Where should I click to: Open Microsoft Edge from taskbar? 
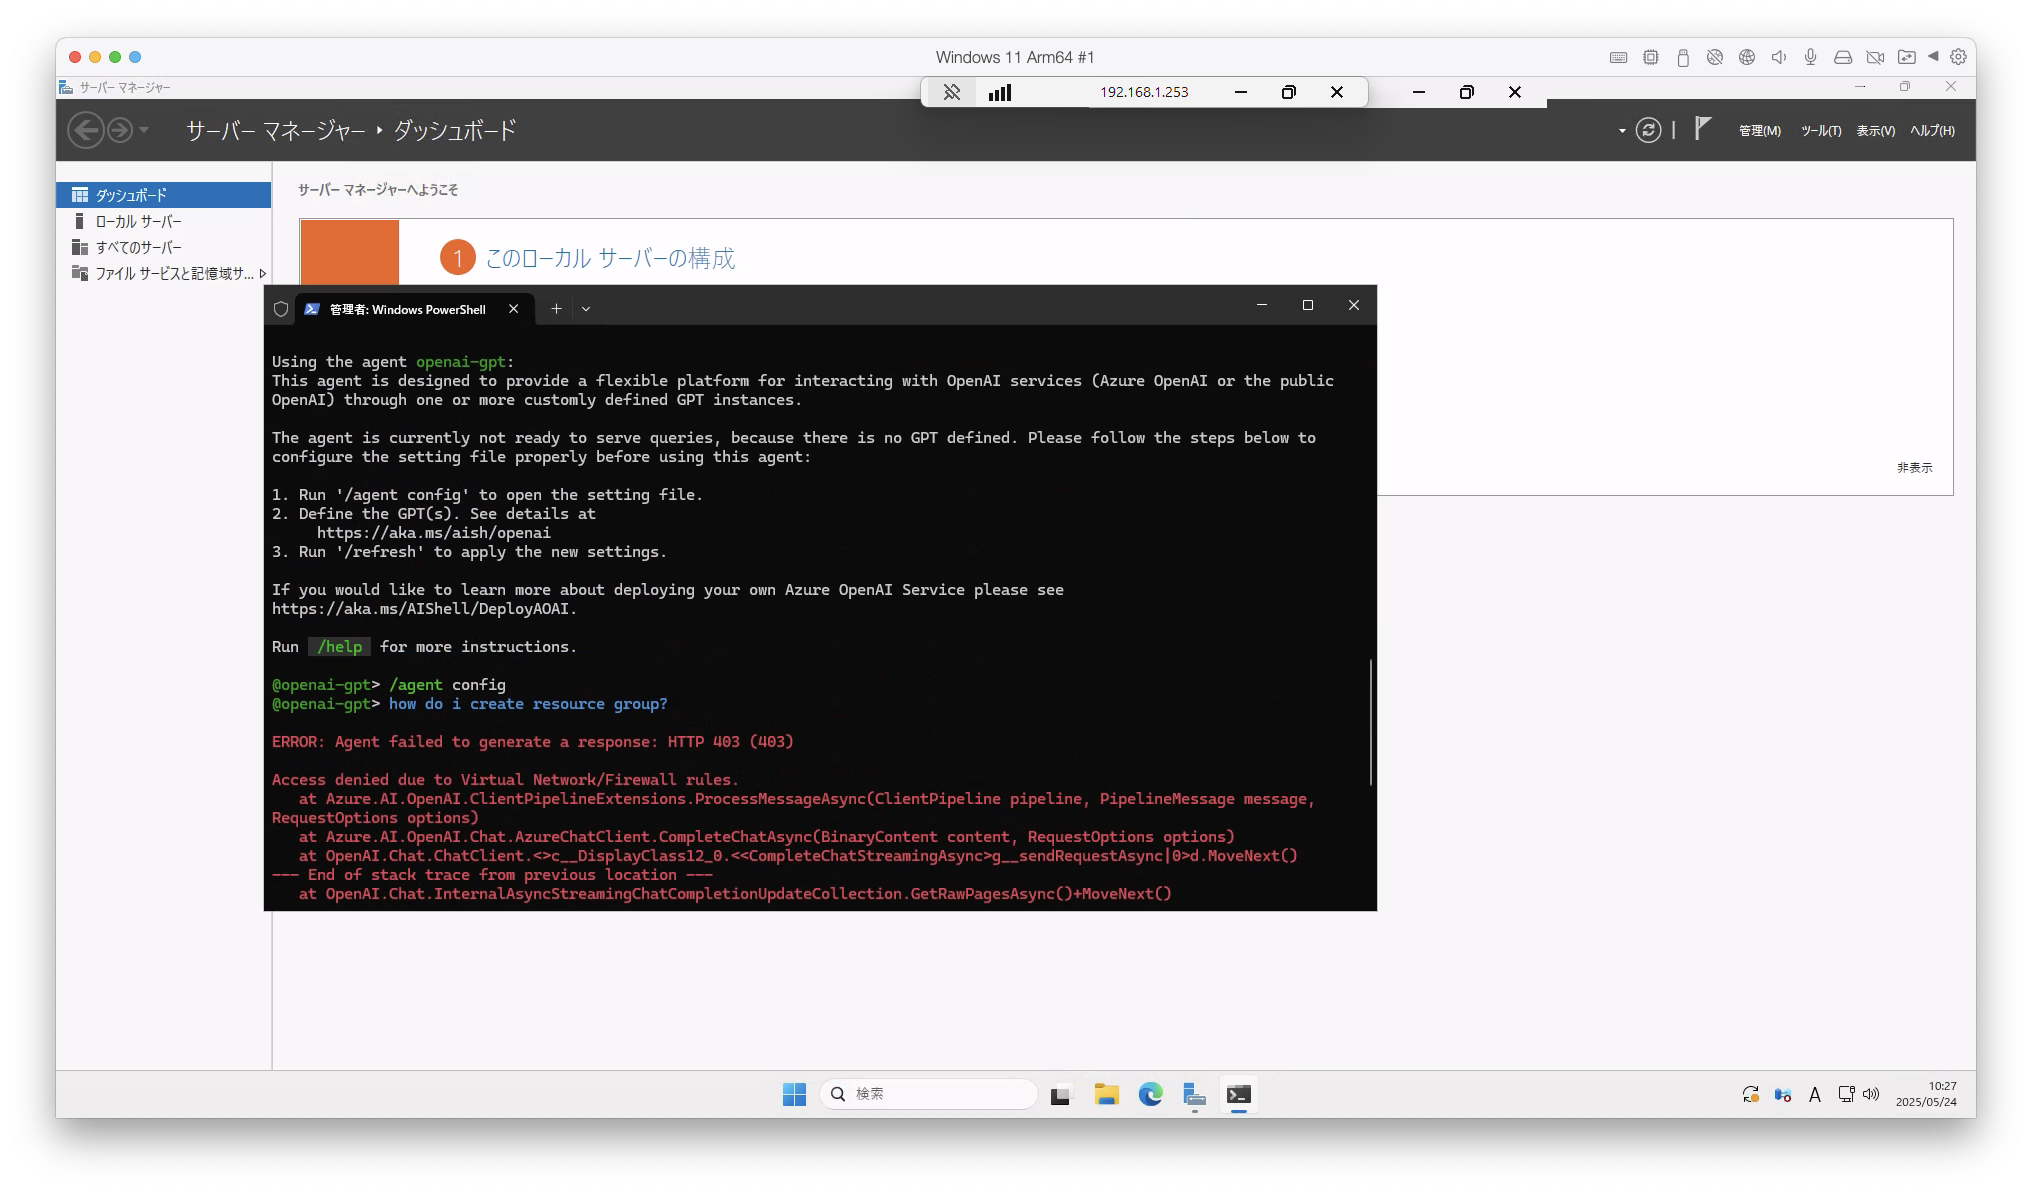point(1150,1094)
